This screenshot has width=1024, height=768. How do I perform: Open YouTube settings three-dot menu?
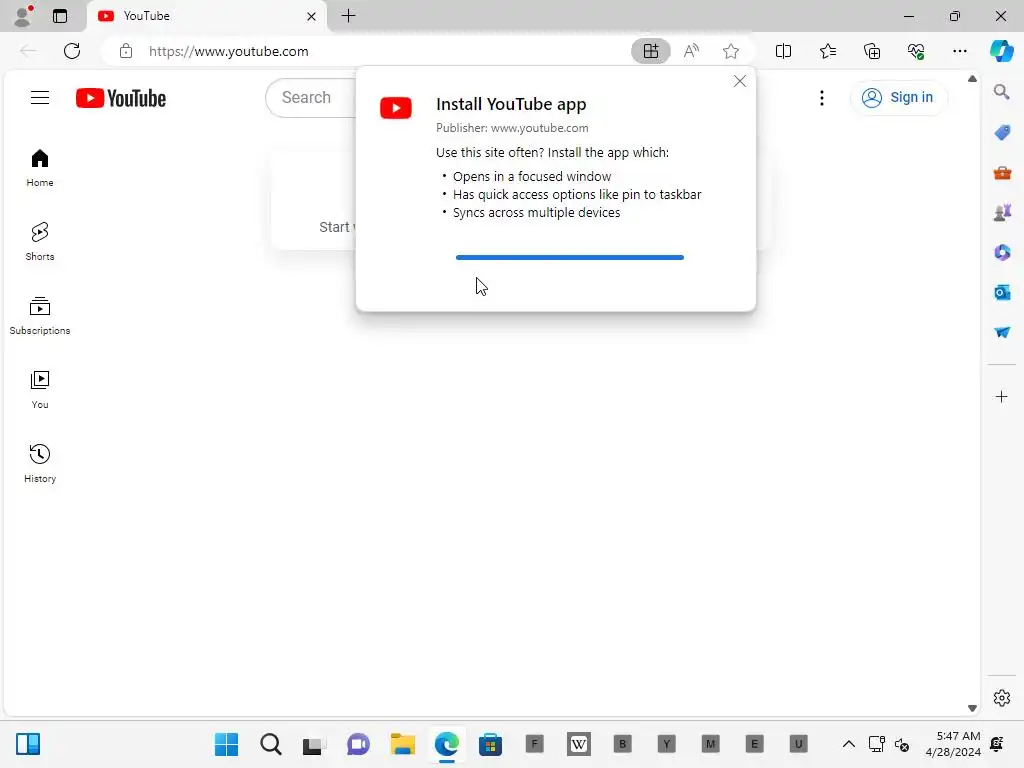[822, 98]
